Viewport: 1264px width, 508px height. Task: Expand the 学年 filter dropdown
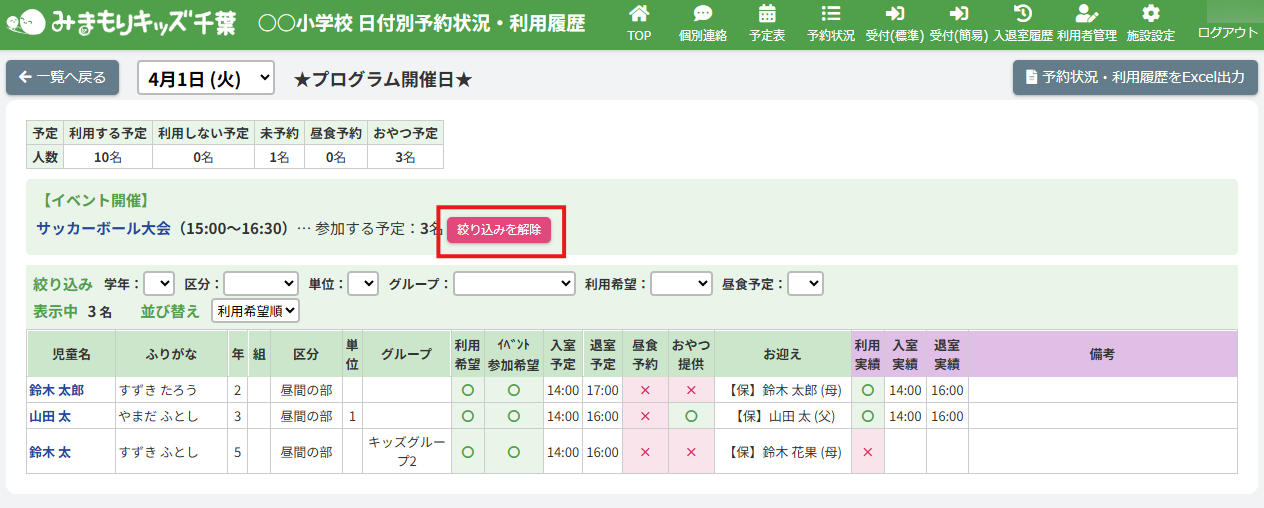(x=159, y=284)
